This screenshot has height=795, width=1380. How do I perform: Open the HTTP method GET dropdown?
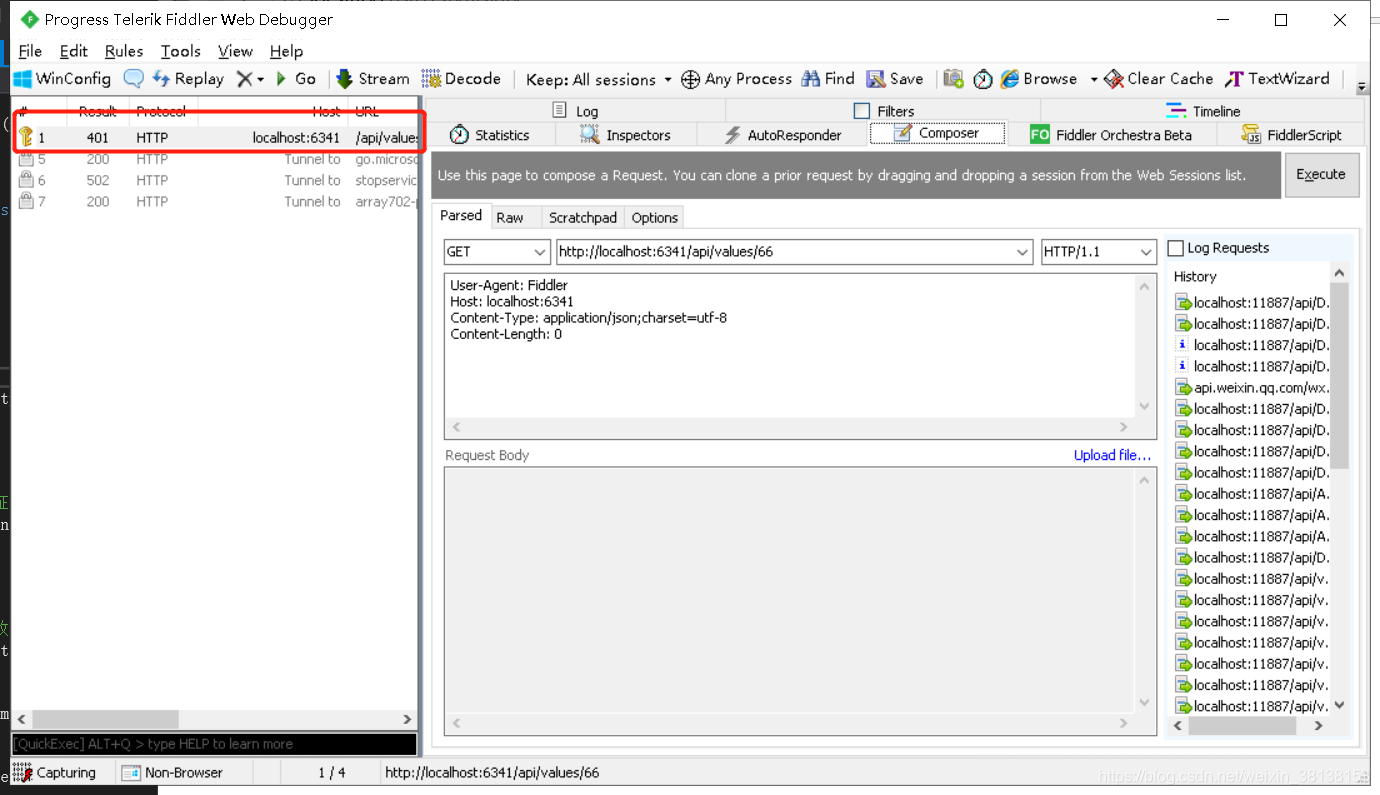click(x=540, y=252)
